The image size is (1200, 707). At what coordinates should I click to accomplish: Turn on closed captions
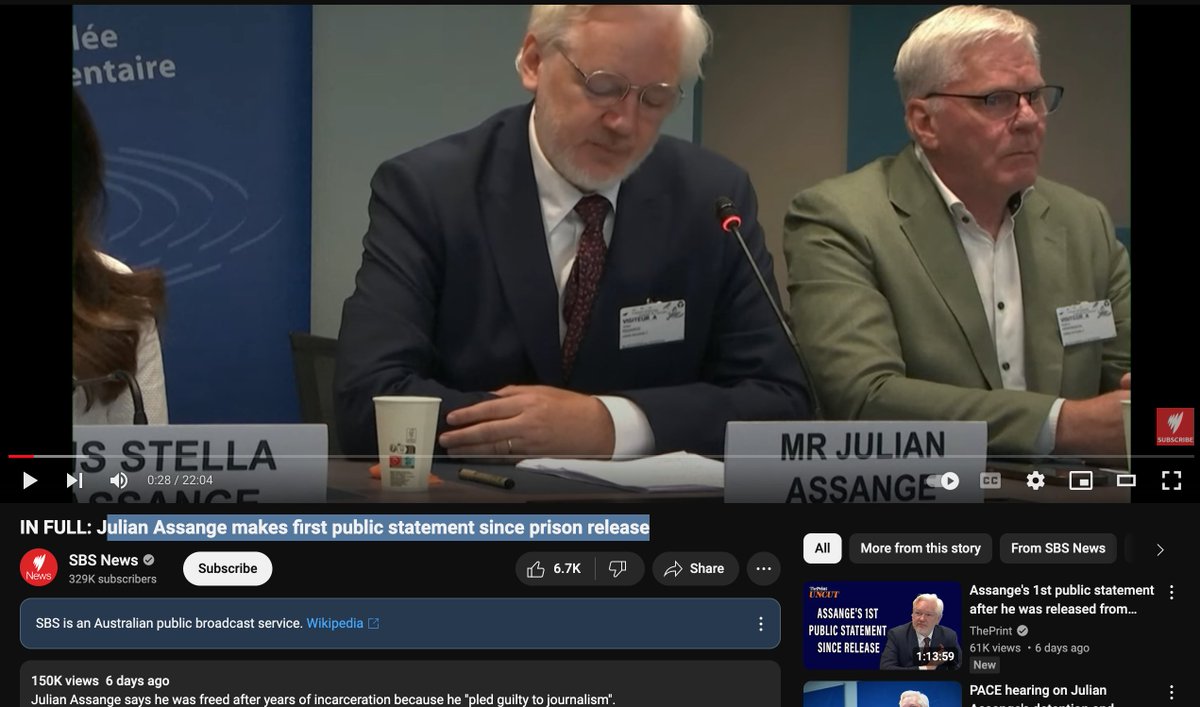pyautogui.click(x=990, y=481)
